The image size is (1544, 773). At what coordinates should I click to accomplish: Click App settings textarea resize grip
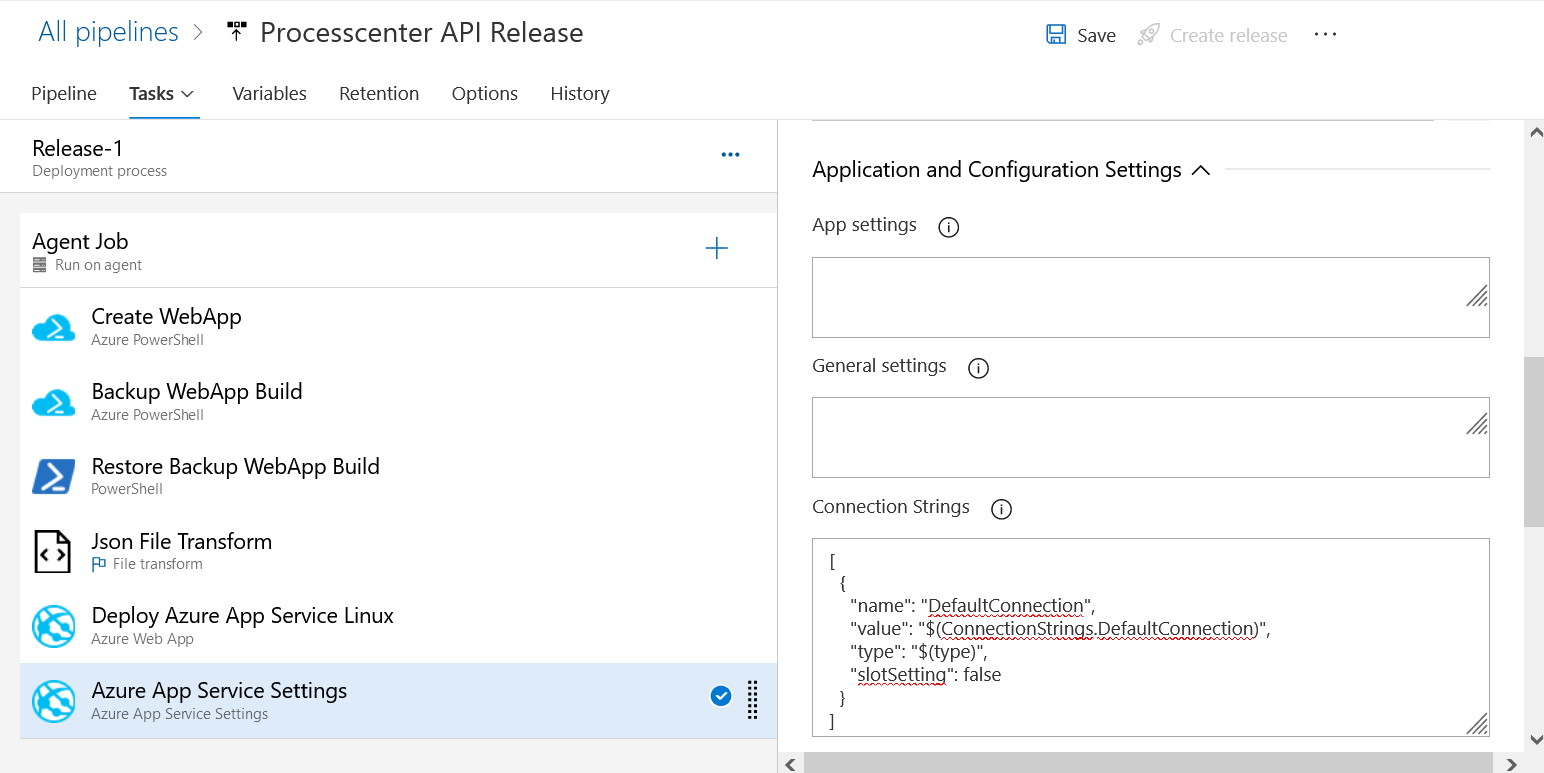pos(1476,295)
